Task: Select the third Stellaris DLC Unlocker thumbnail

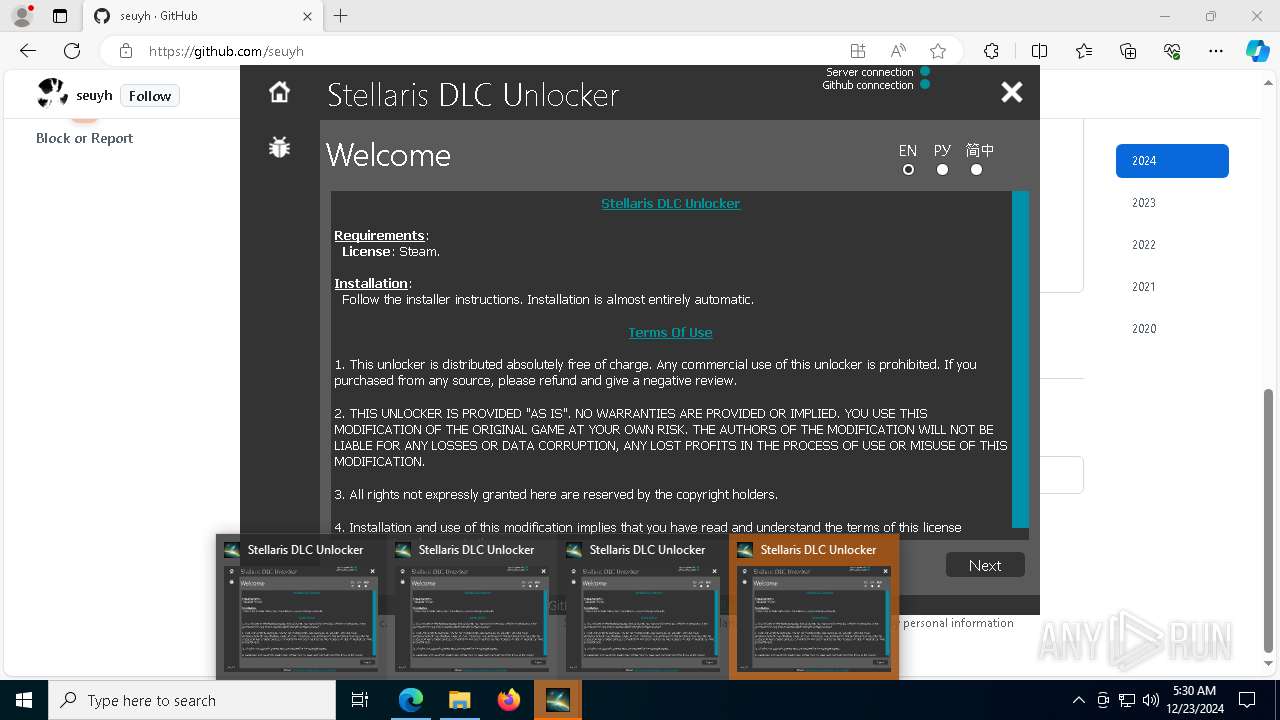Action: point(643,607)
